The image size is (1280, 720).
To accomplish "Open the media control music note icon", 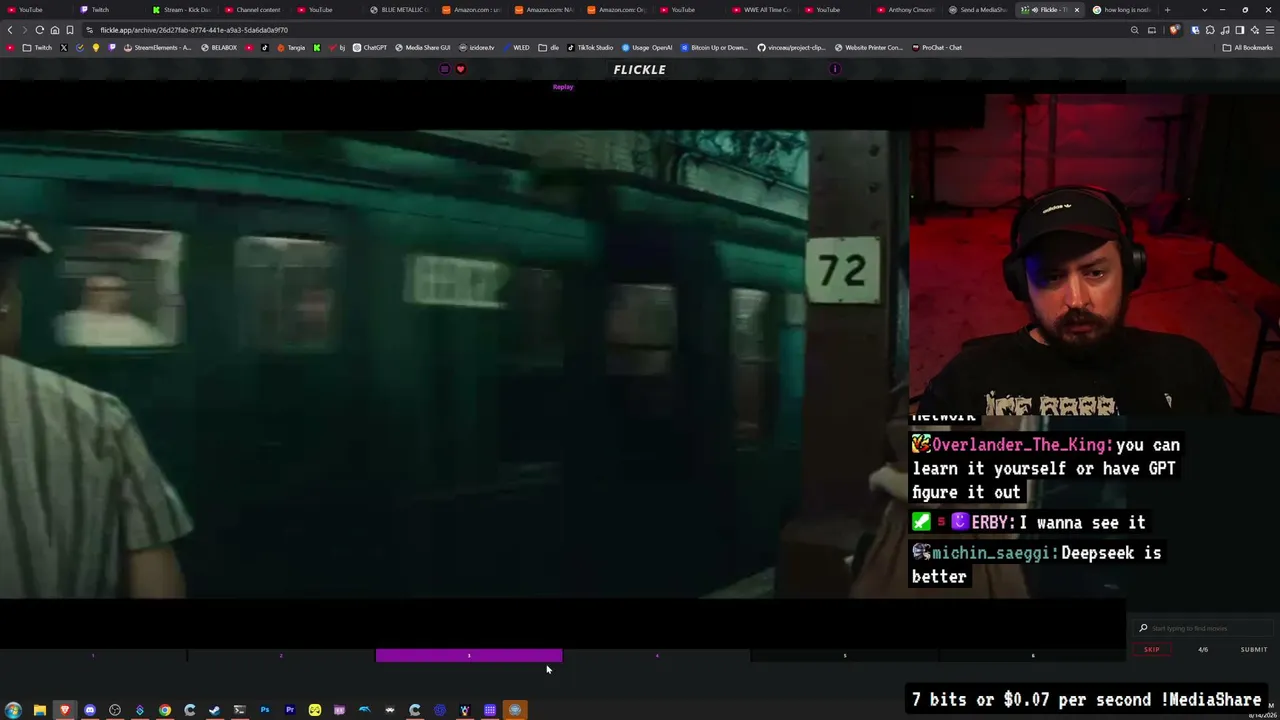I will [1225, 30].
